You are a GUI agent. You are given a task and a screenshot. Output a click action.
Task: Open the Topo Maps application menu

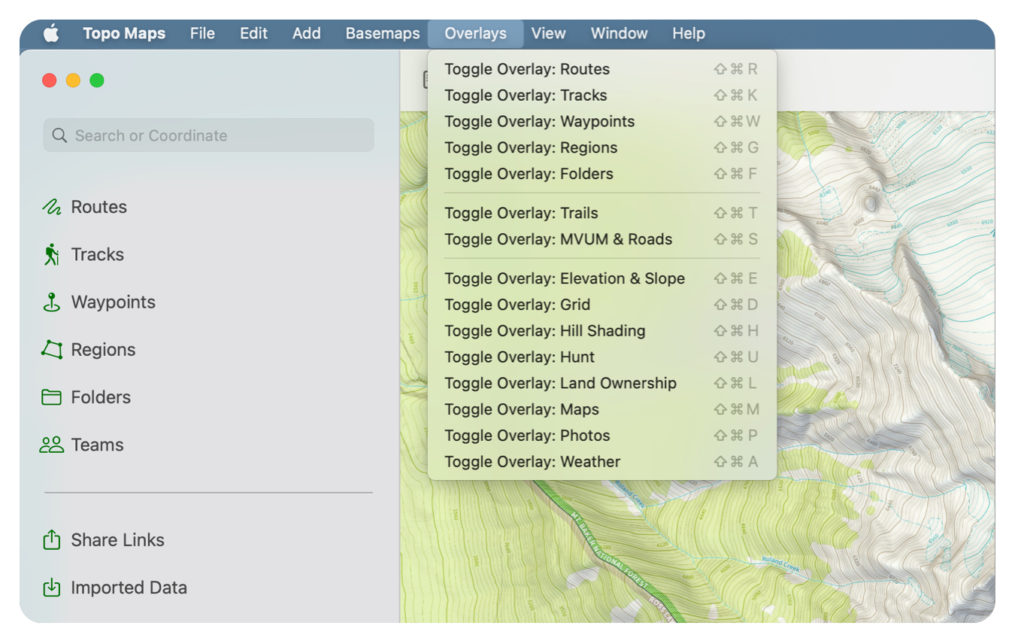pos(124,33)
